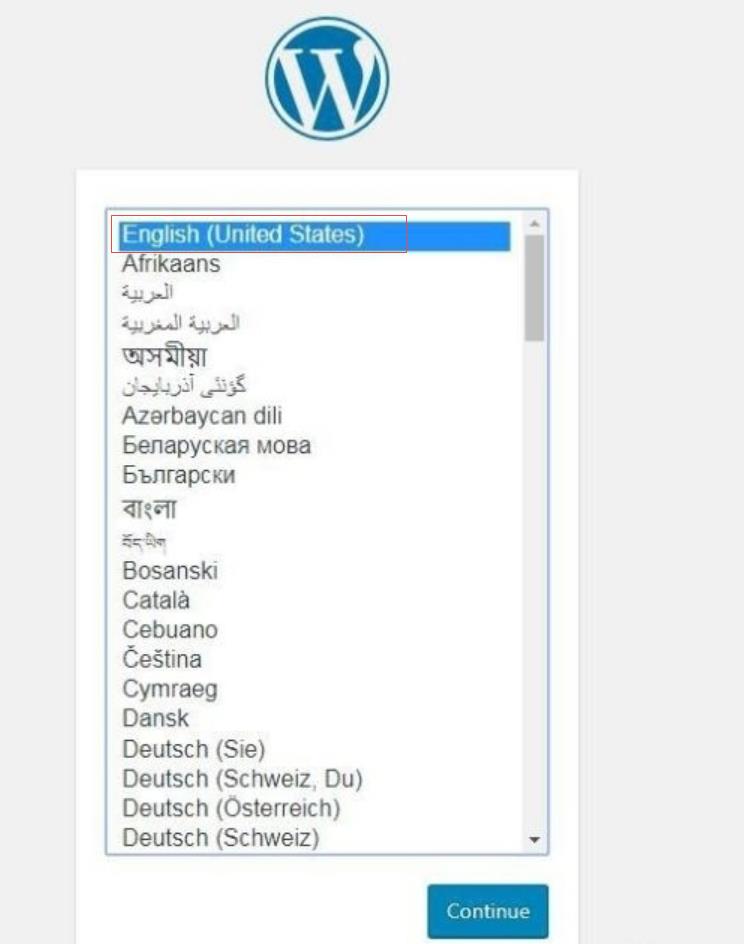Click the scrollbar up arrow
The width and height of the screenshot is (744, 944).
click(534, 224)
